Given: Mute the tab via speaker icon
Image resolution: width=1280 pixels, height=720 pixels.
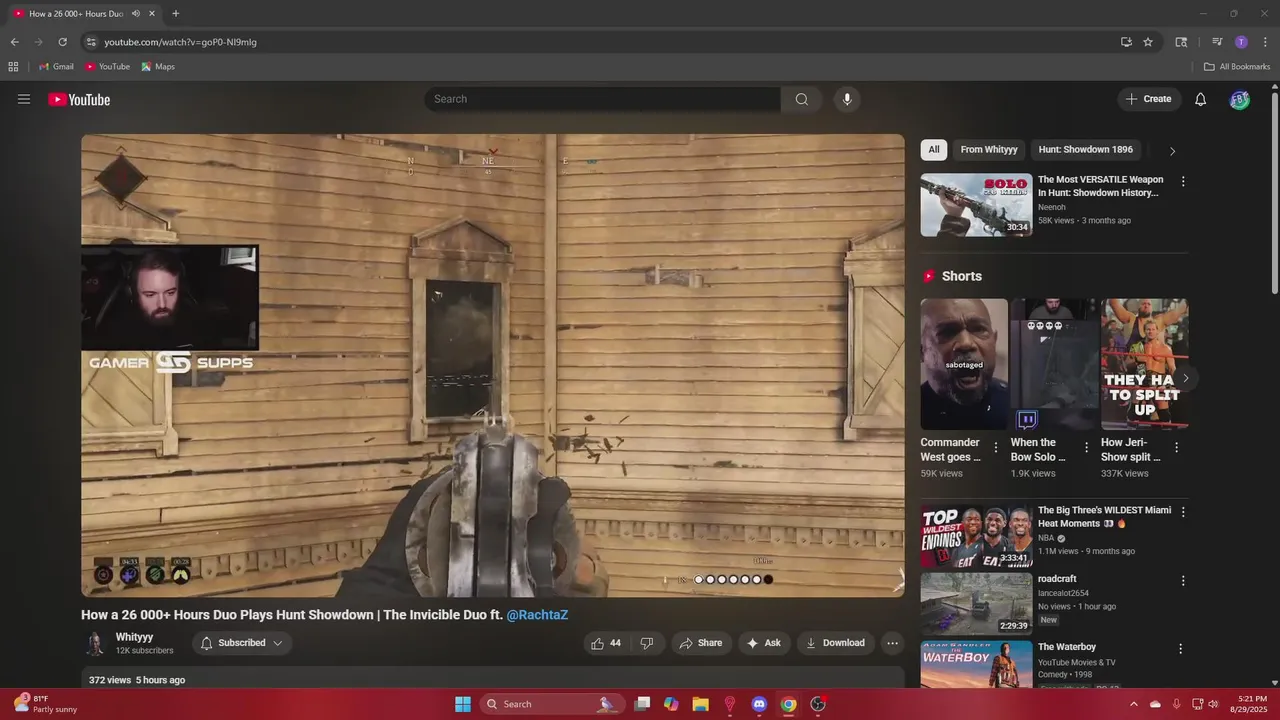Looking at the screenshot, I should 135,14.
